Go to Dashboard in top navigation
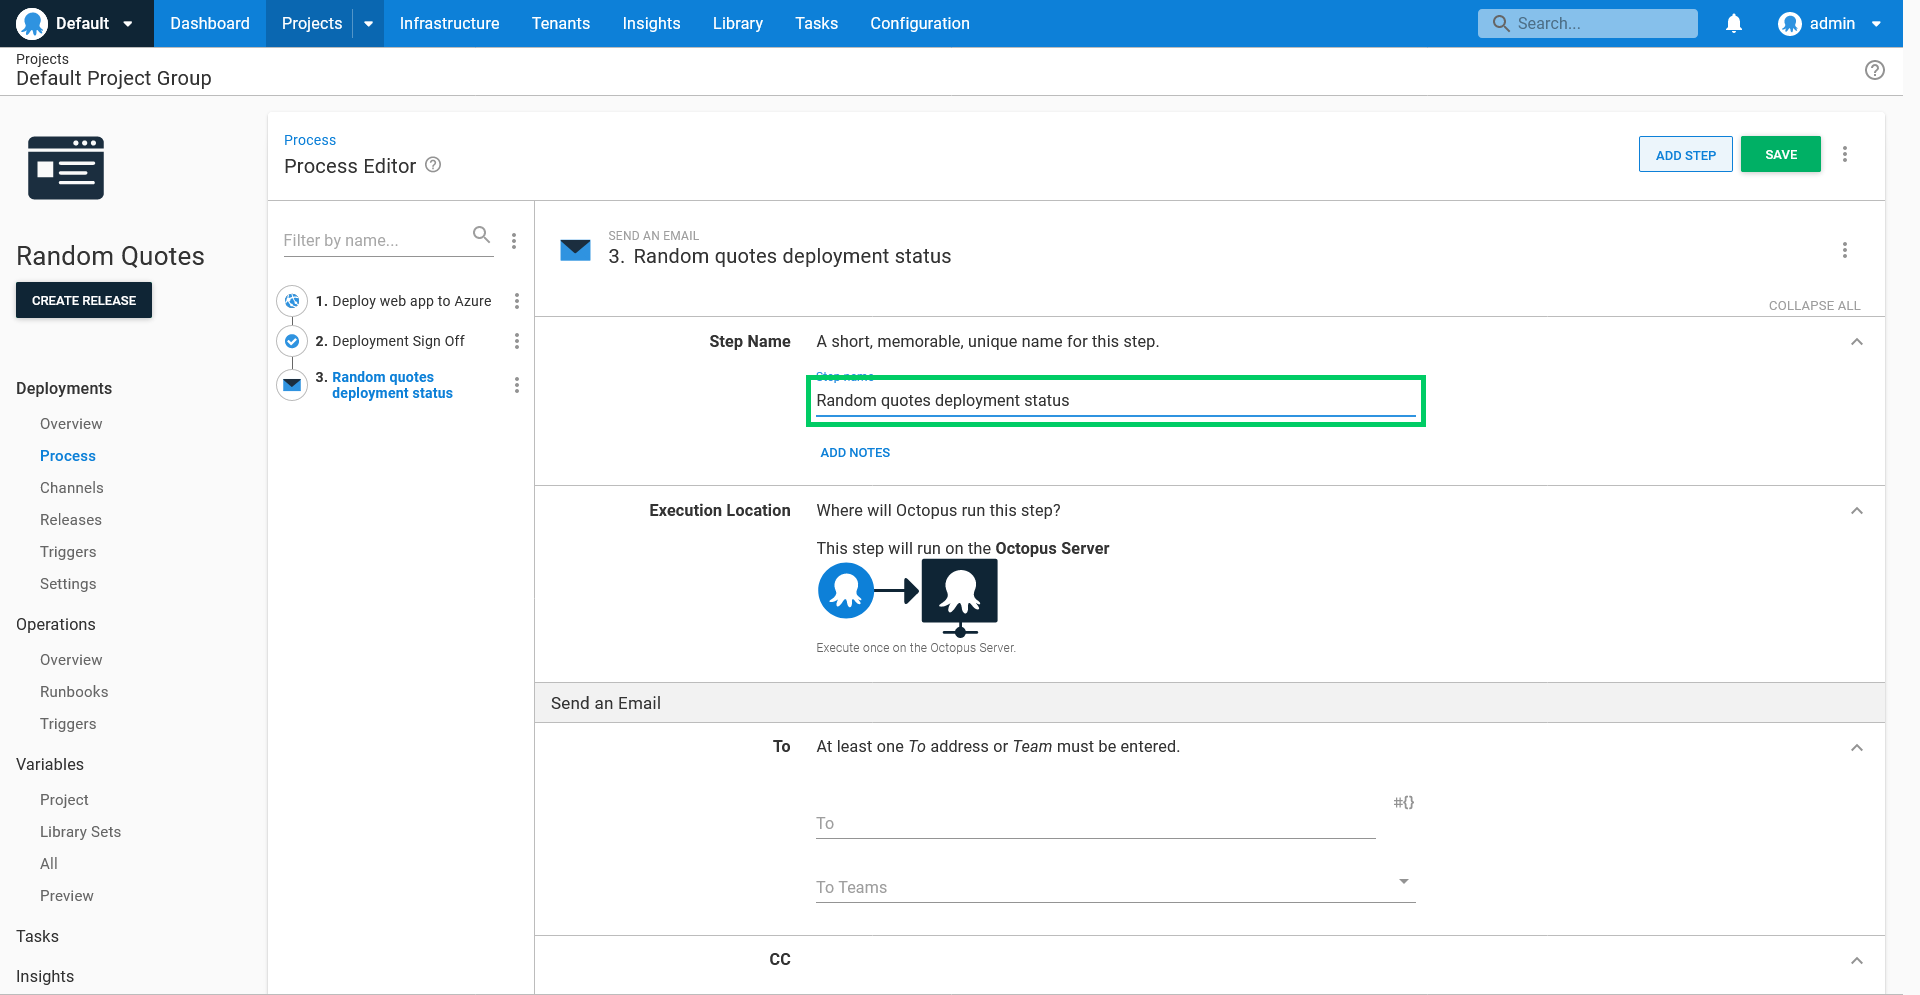The height and width of the screenshot is (995, 1920). tap(210, 23)
